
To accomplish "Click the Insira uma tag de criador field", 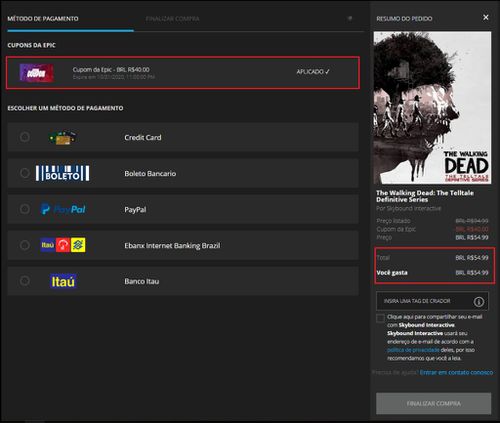I will (432, 301).
